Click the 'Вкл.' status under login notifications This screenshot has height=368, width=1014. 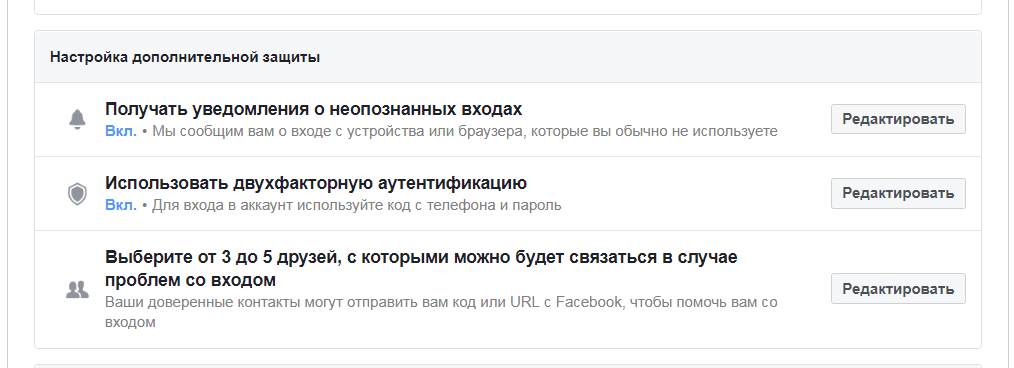[121, 131]
